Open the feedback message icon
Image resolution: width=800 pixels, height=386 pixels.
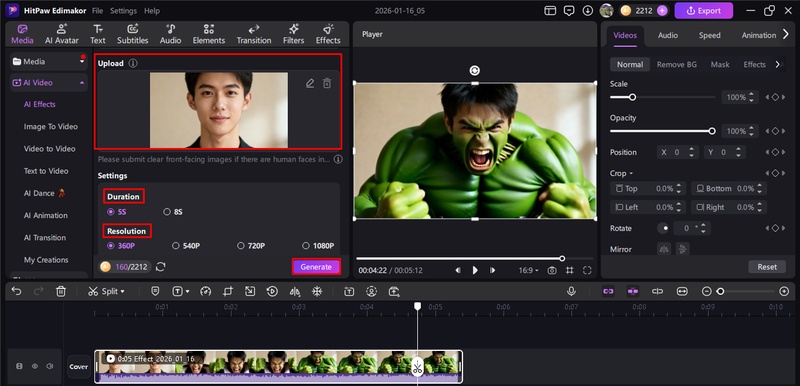pyautogui.click(x=569, y=11)
